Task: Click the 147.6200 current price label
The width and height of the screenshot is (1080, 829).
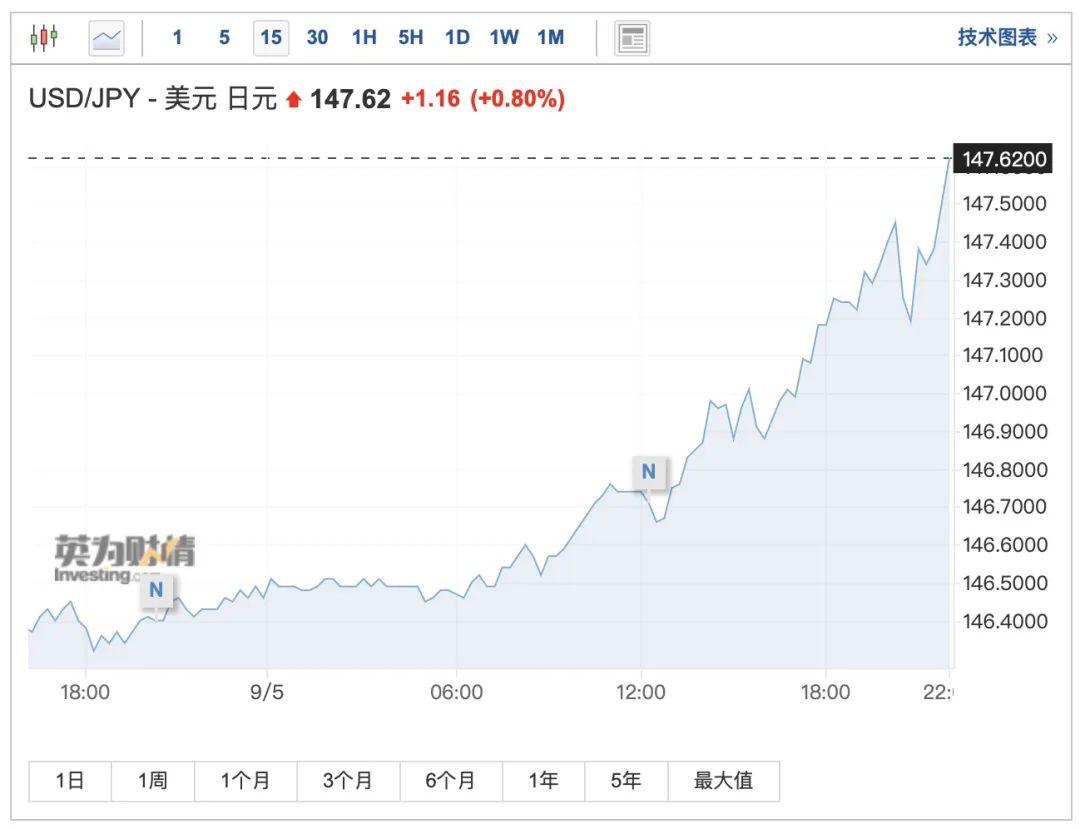Action: pos(1003,159)
